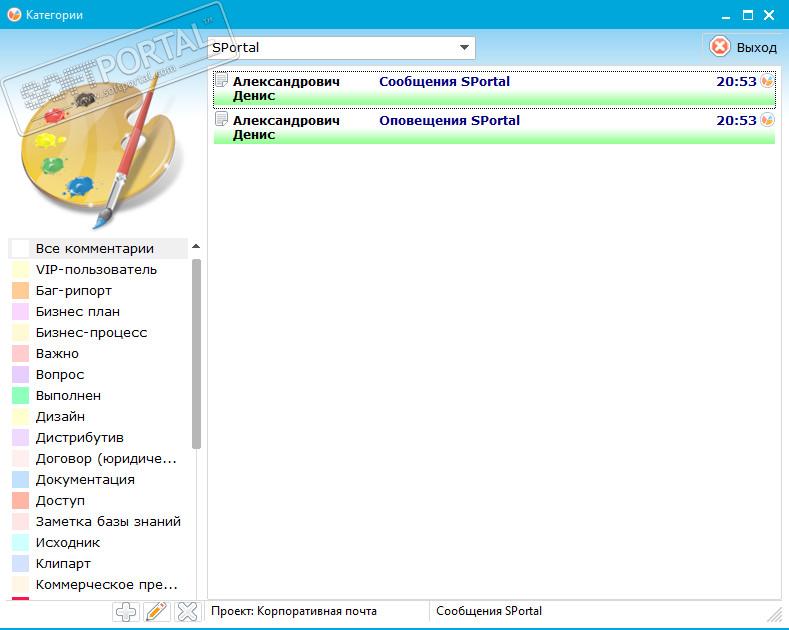Viewport: 789px width, 630px height.
Task: Minimize the Категории window
Action: tap(725, 16)
